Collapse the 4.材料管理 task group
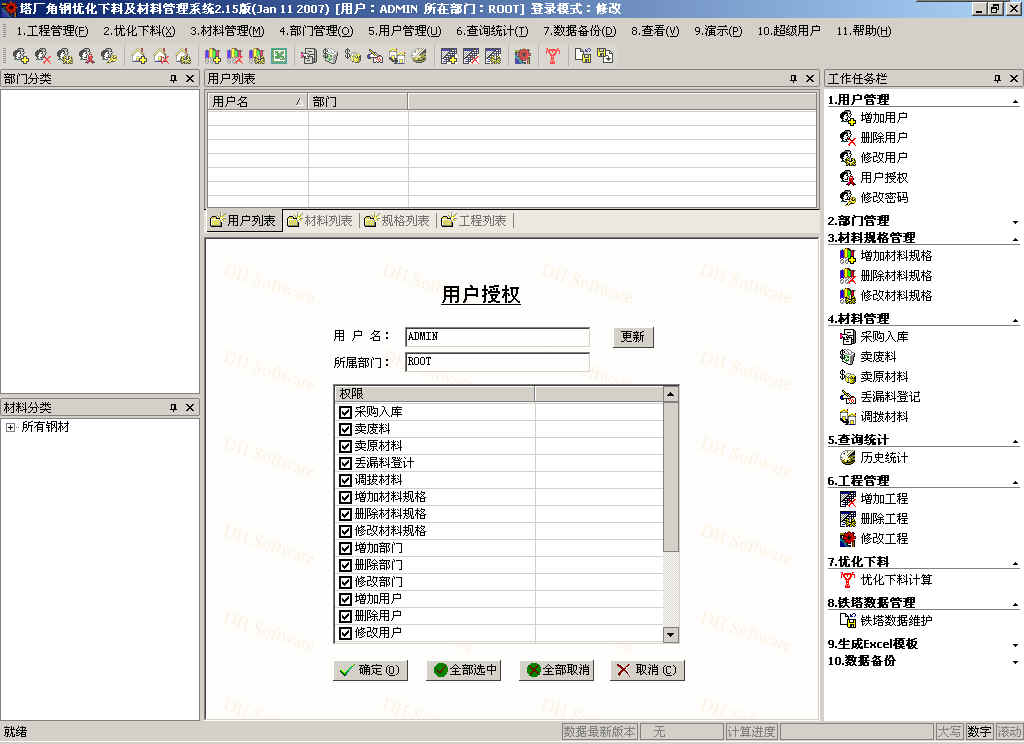This screenshot has width=1024, height=744. (1015, 320)
